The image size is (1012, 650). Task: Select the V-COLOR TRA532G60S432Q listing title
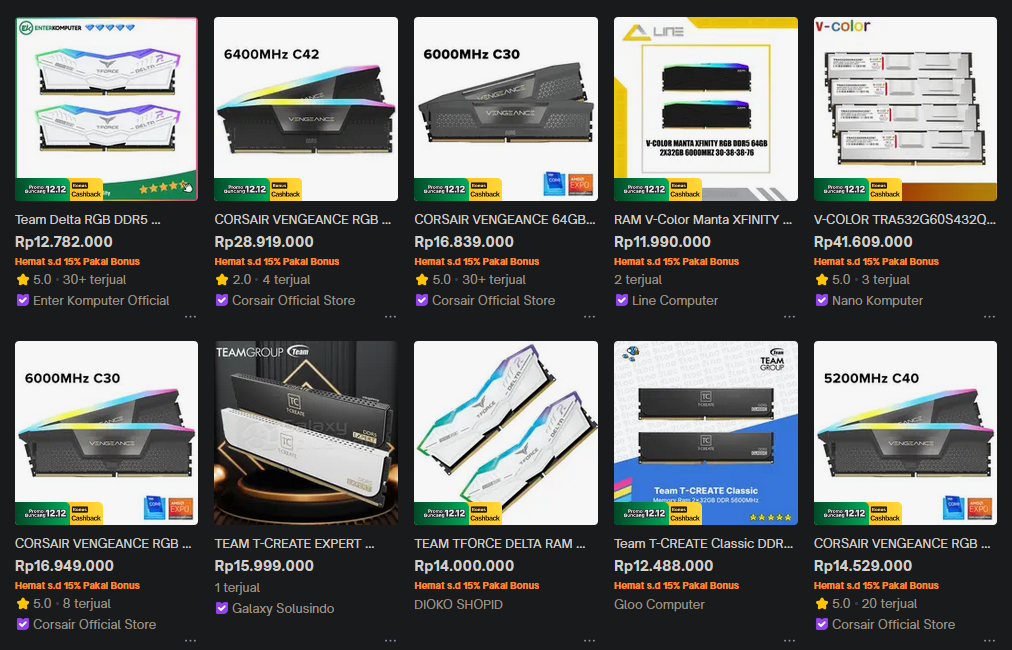[x=905, y=219]
